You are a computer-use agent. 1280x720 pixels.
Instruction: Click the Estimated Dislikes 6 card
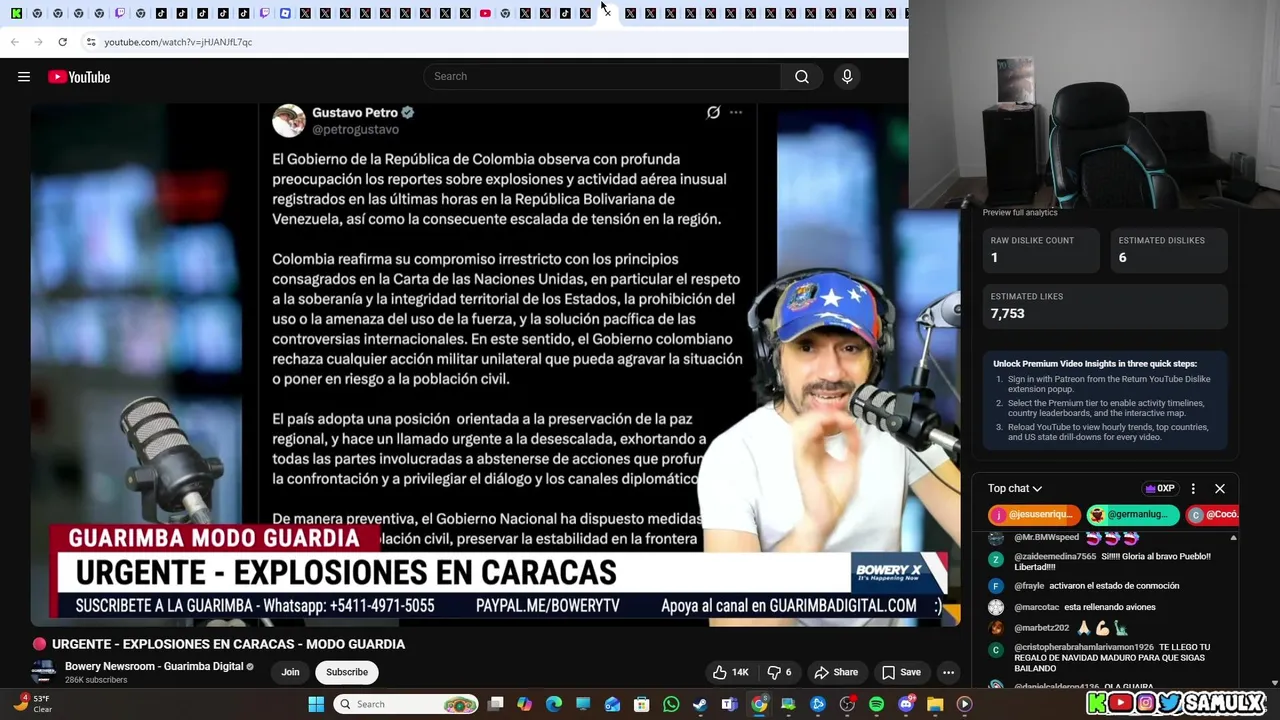pyautogui.click(x=1169, y=250)
